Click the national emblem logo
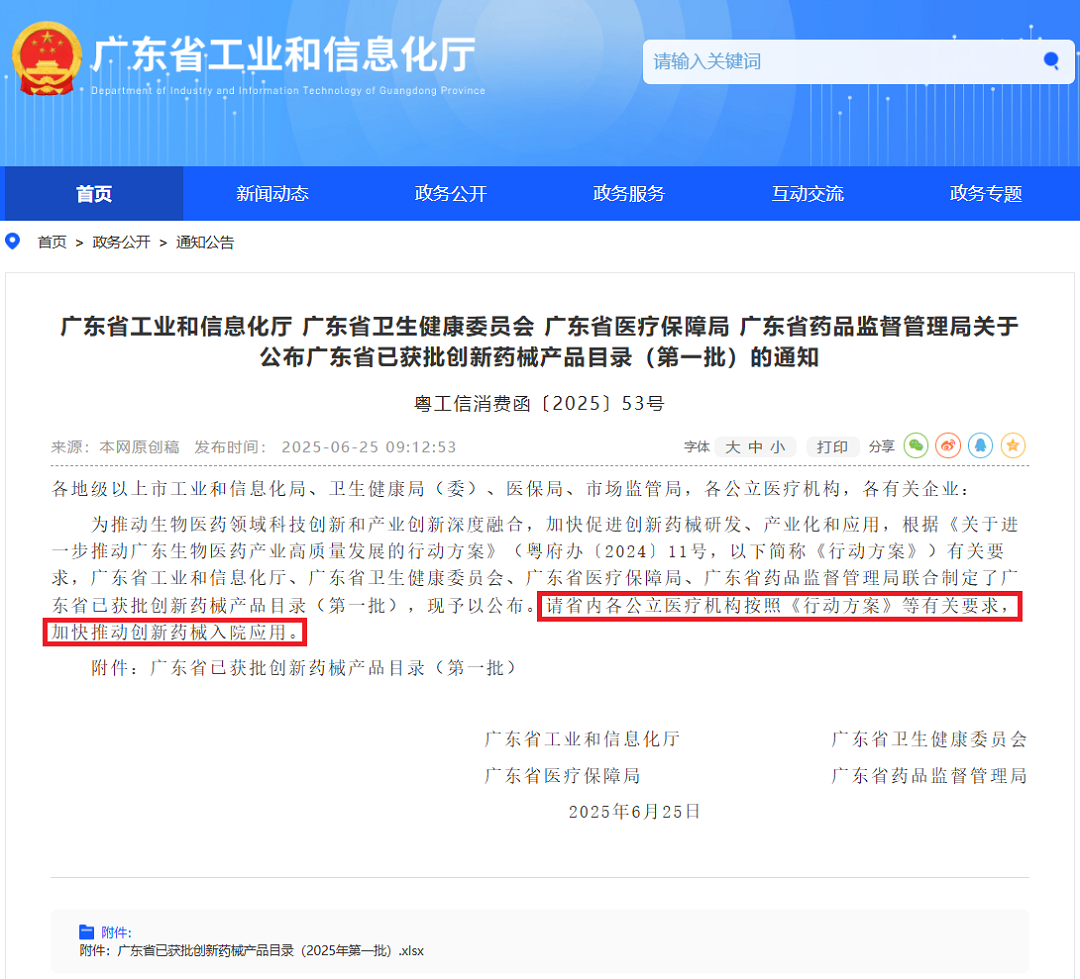The height and width of the screenshot is (979, 1080). [x=46, y=59]
